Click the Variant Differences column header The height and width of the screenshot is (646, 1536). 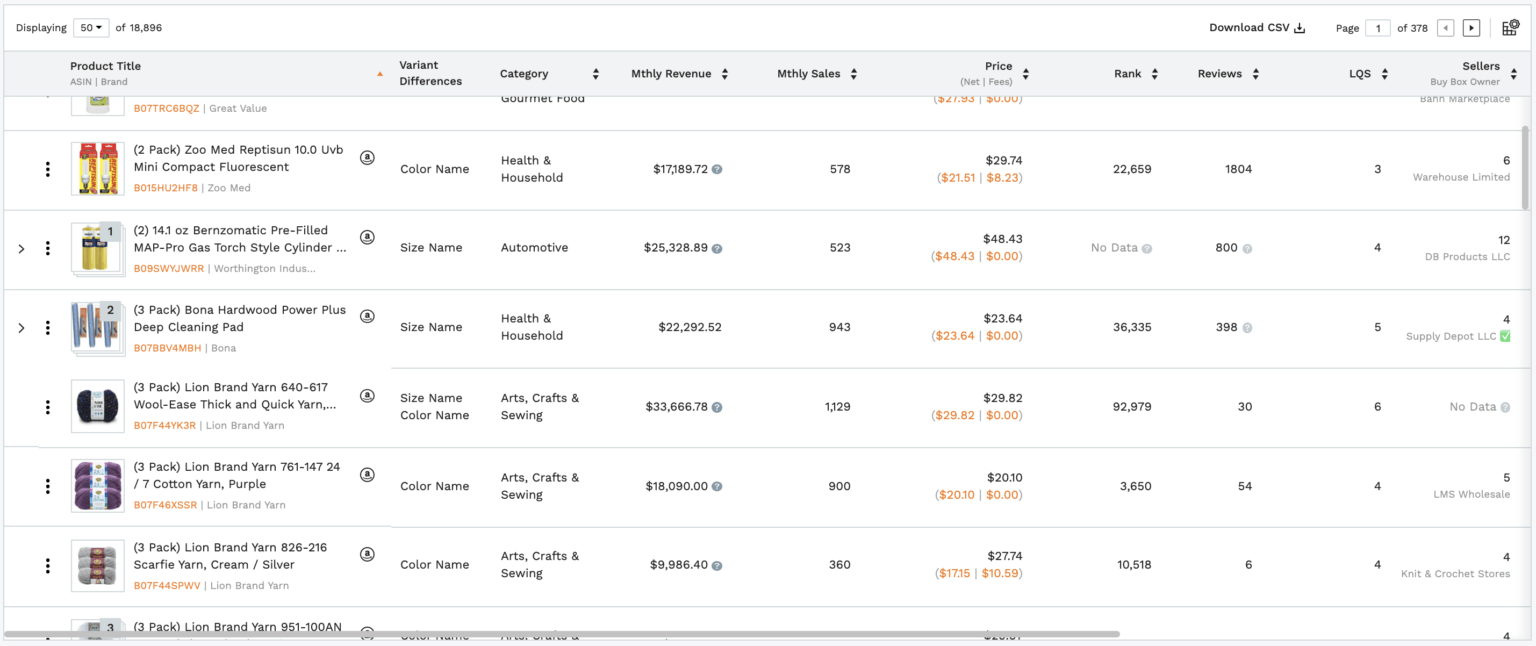[x=432, y=73]
